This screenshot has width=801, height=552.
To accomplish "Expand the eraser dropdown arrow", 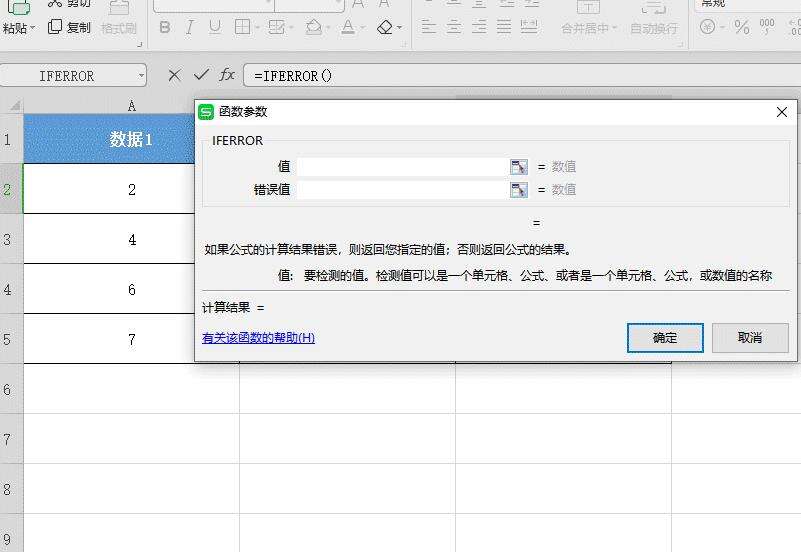I will pos(399,28).
